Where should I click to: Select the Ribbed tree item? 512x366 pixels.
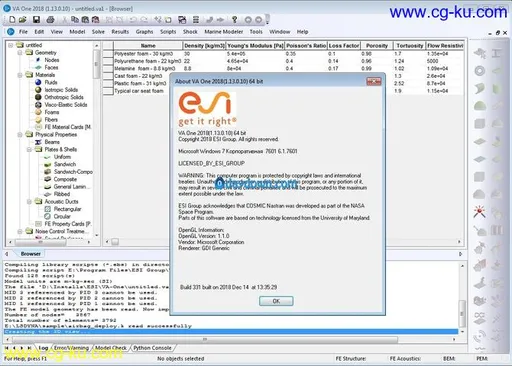(x=62, y=194)
